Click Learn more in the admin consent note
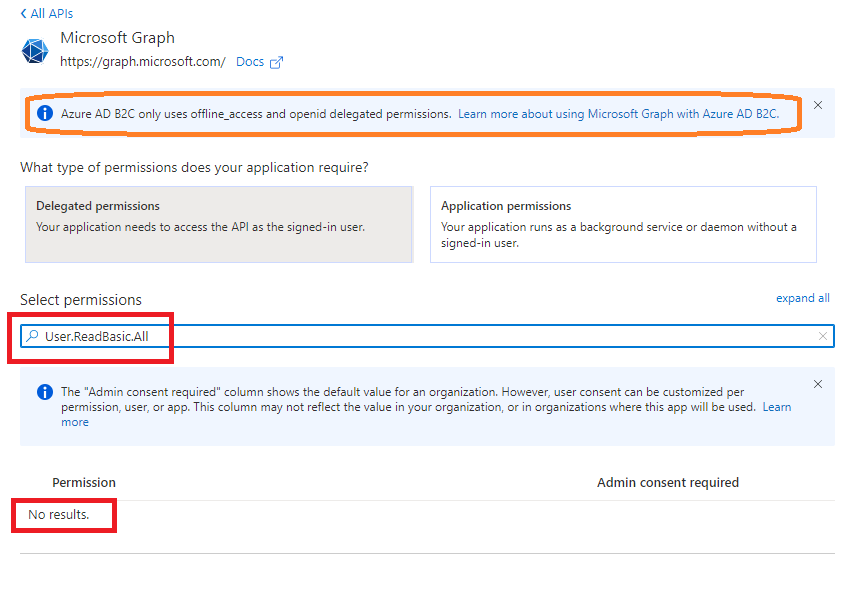This screenshot has height=604, width=864. coord(777,407)
